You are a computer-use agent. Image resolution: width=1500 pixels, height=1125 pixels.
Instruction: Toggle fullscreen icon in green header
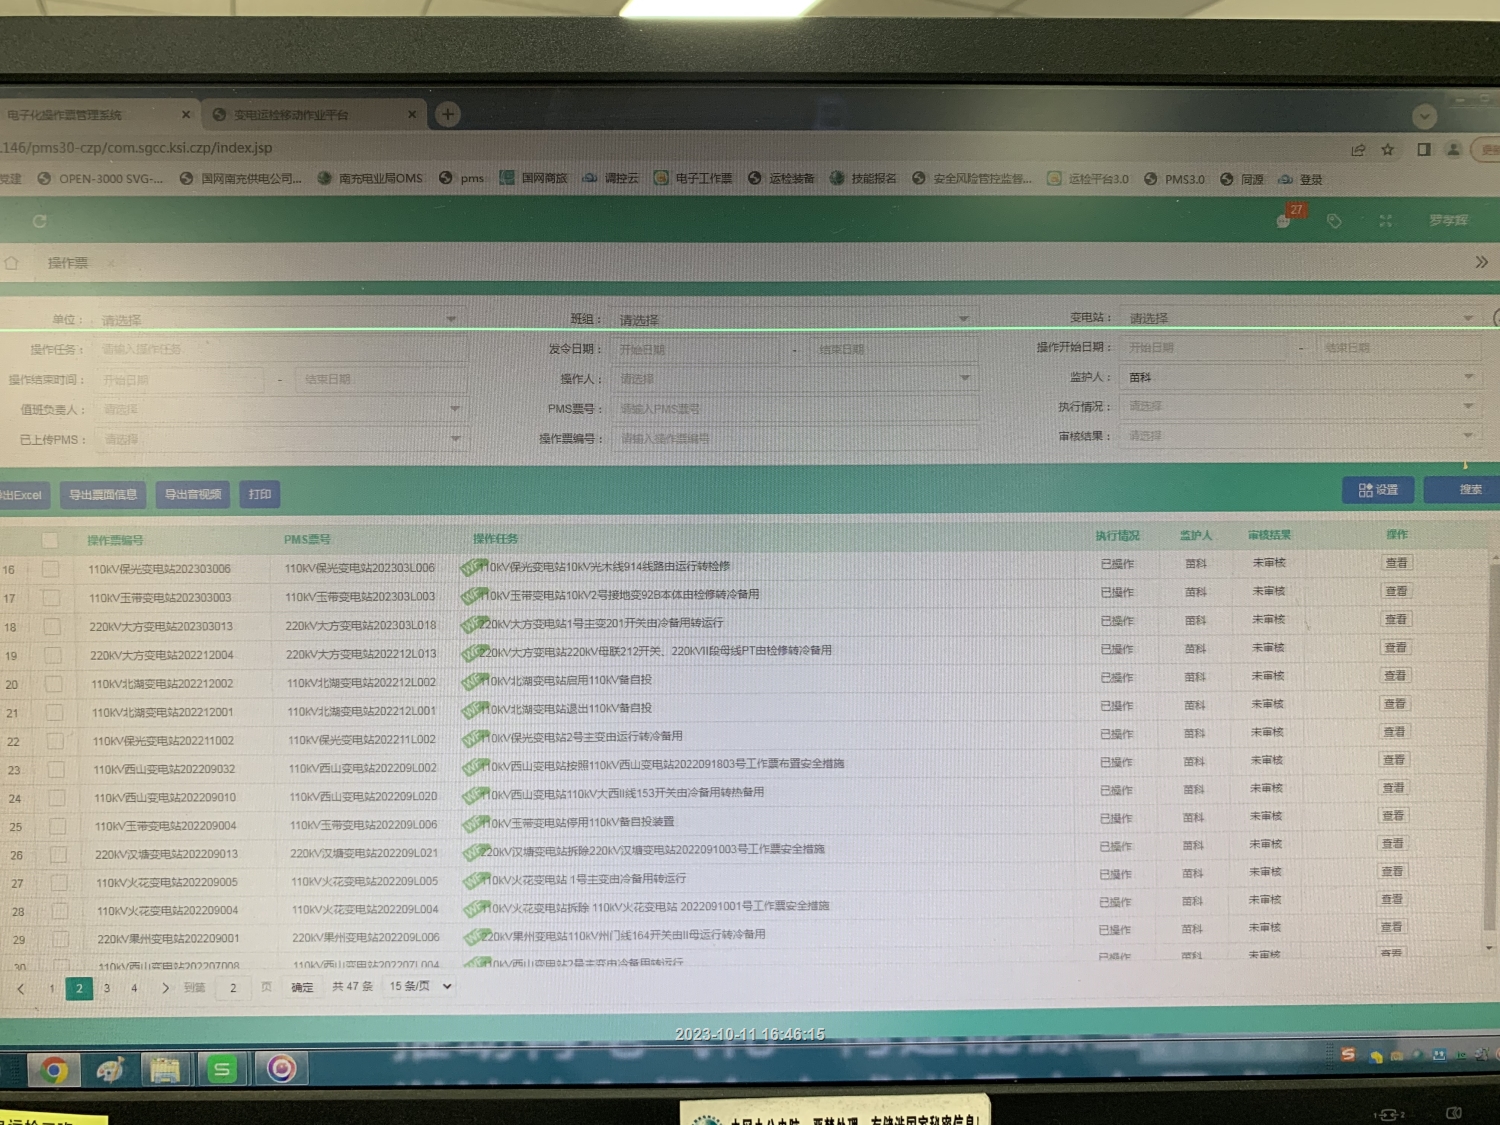click(x=1385, y=221)
